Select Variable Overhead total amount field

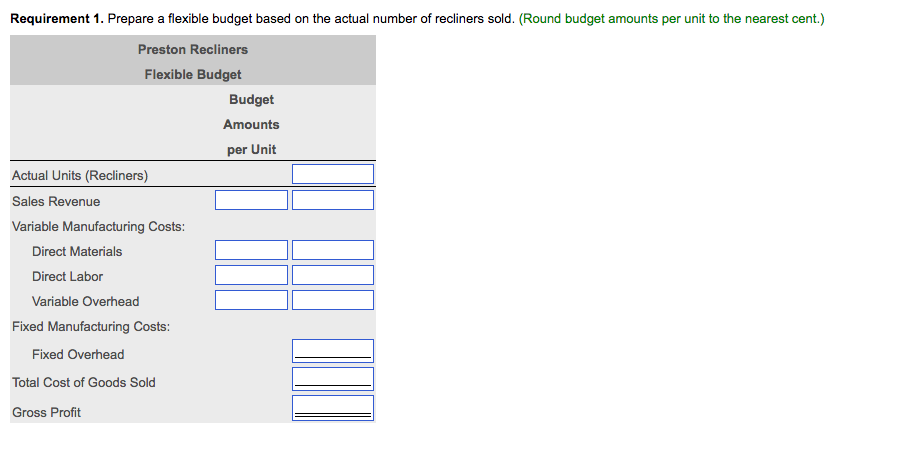[x=333, y=300]
